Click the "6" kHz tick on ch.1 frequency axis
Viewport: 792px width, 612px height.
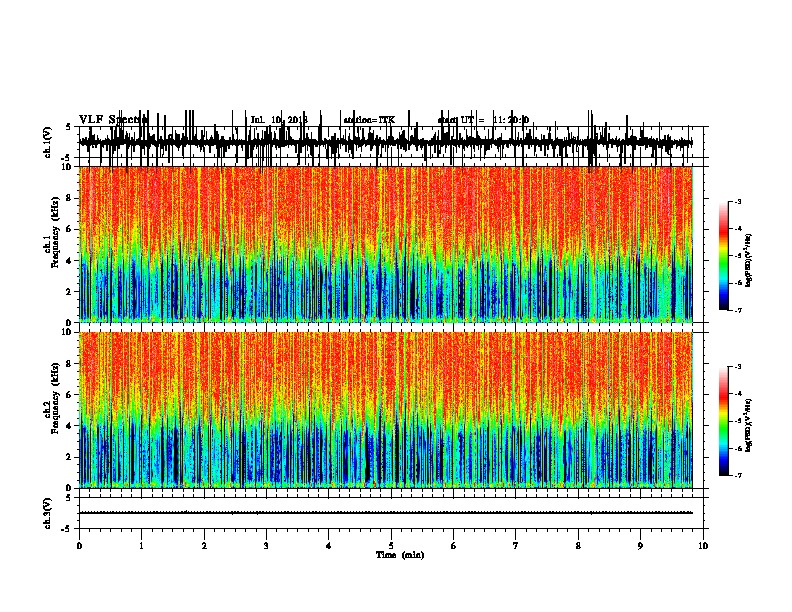(x=69, y=229)
